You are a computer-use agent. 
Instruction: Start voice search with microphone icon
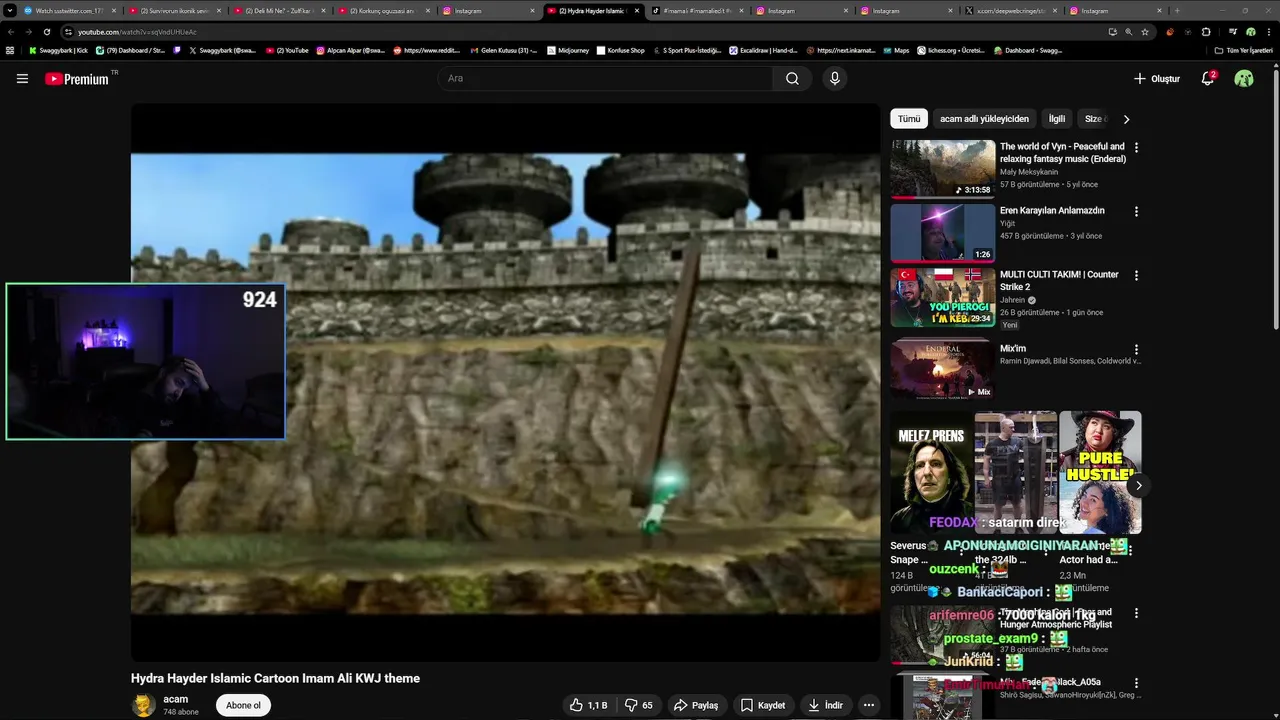(x=835, y=78)
